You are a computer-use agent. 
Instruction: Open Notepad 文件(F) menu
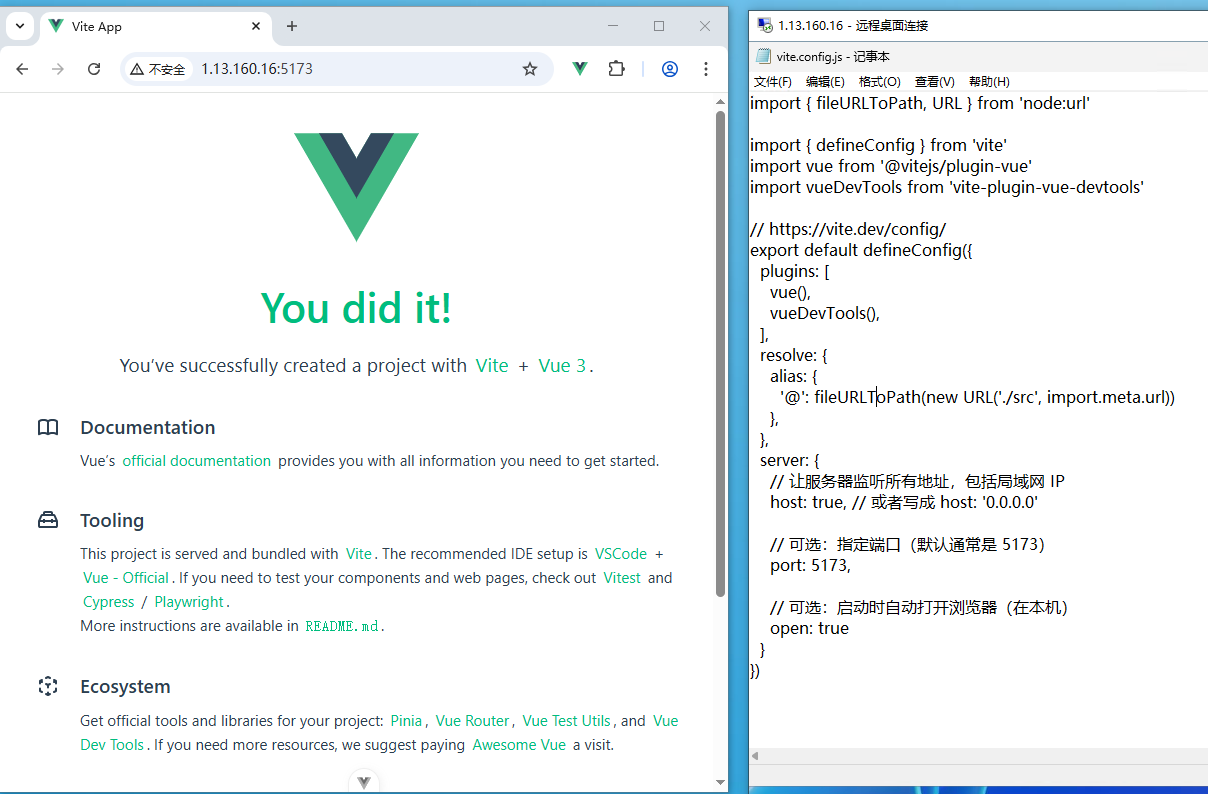click(x=773, y=82)
